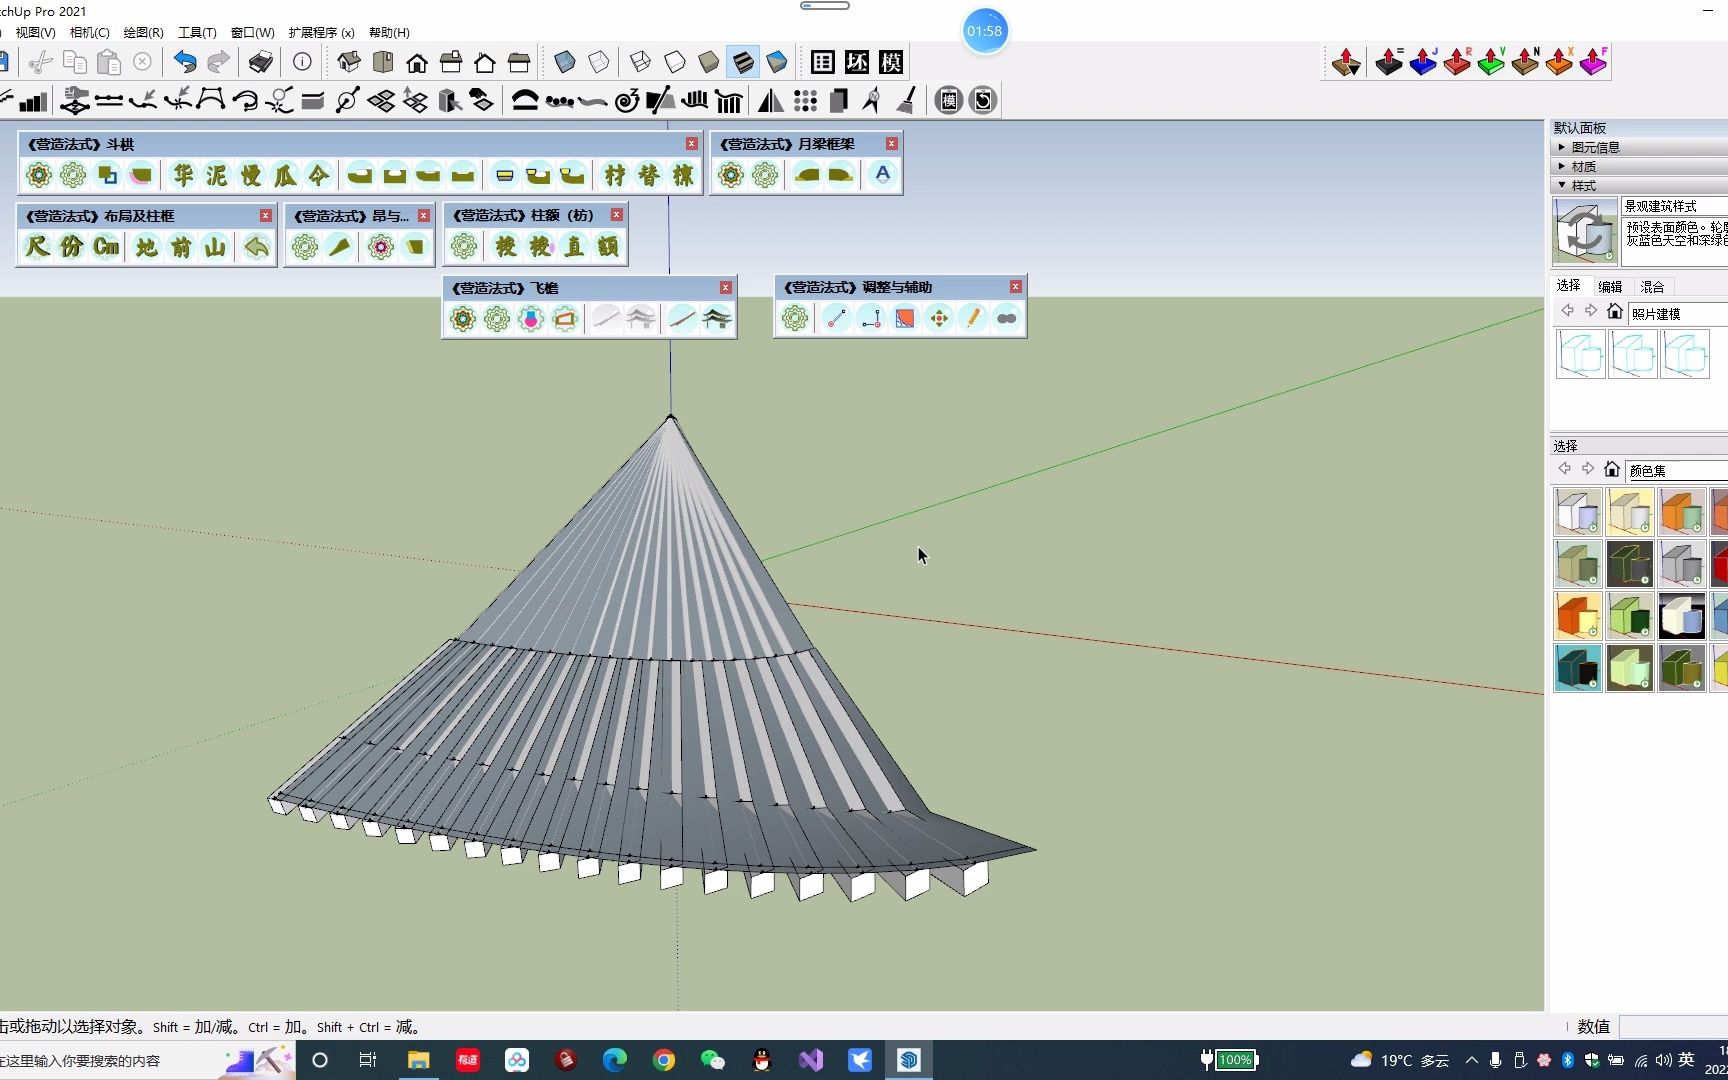Click the update style thumbnail button
The width and height of the screenshot is (1728, 1080).
[1584, 232]
